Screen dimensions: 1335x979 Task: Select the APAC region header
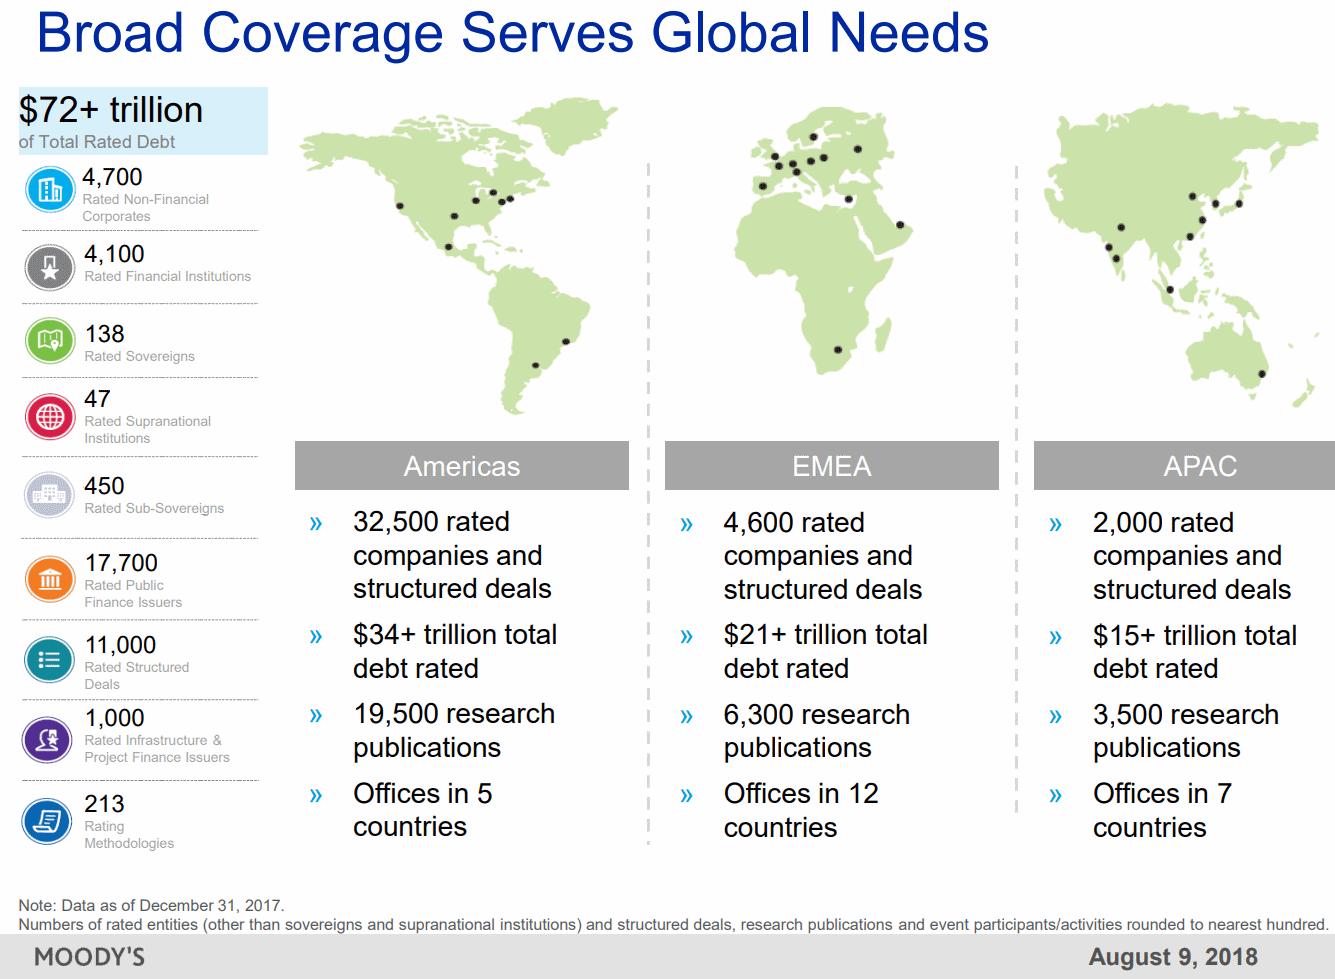point(1185,466)
